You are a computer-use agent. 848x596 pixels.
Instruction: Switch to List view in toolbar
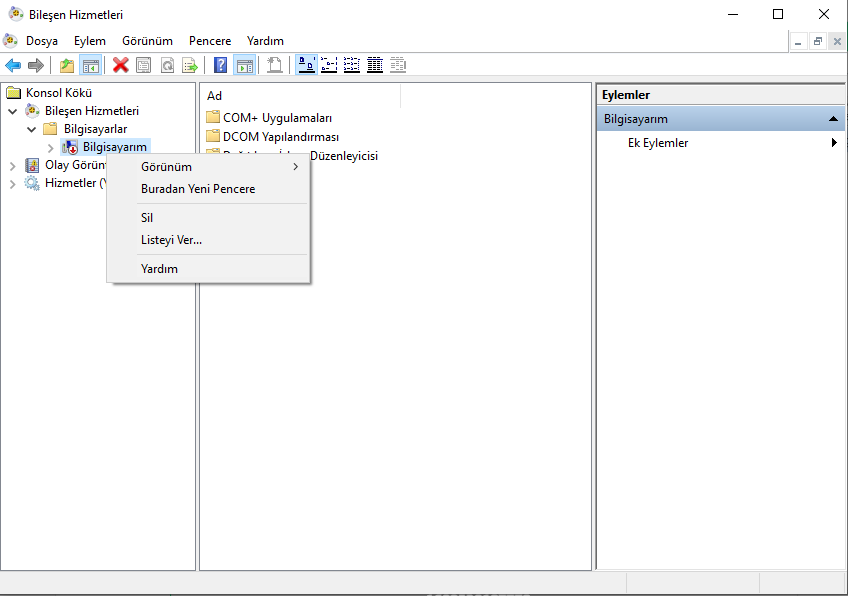click(x=352, y=65)
